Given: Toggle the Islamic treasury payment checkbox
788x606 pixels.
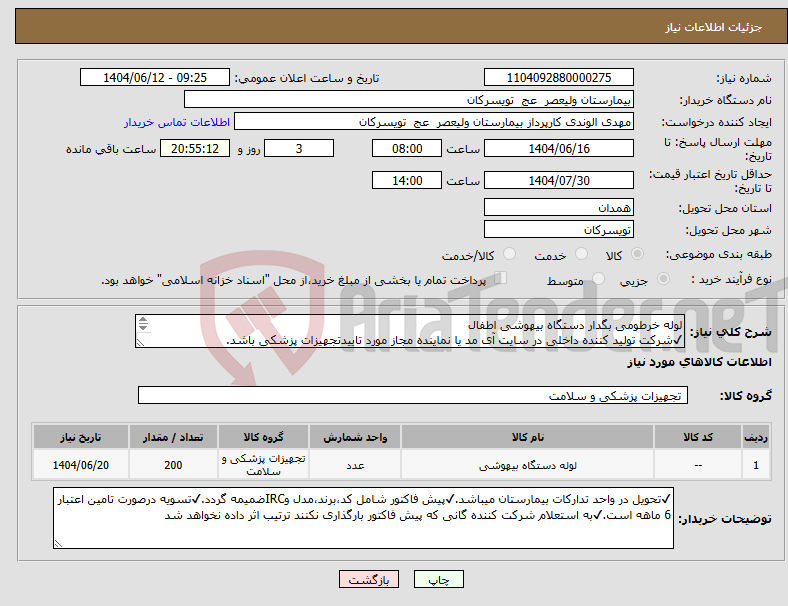Looking at the screenshot, I should coord(501,278).
